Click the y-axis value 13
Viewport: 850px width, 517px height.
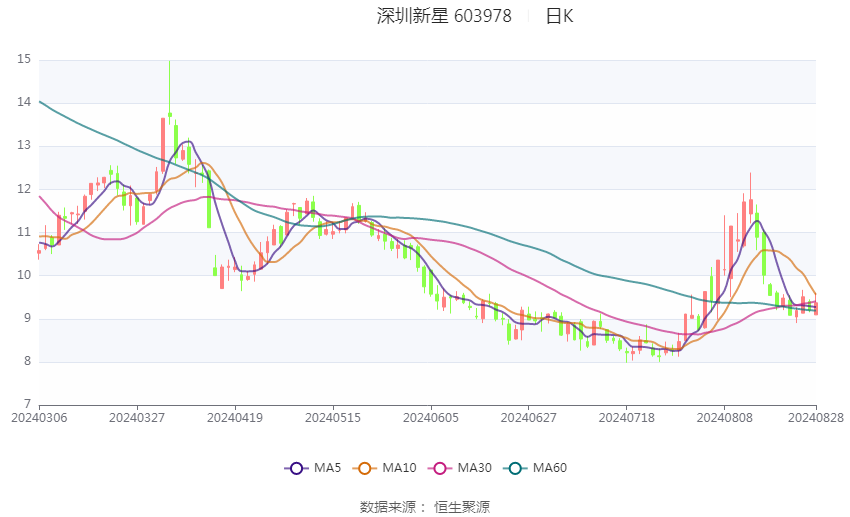click(x=24, y=145)
